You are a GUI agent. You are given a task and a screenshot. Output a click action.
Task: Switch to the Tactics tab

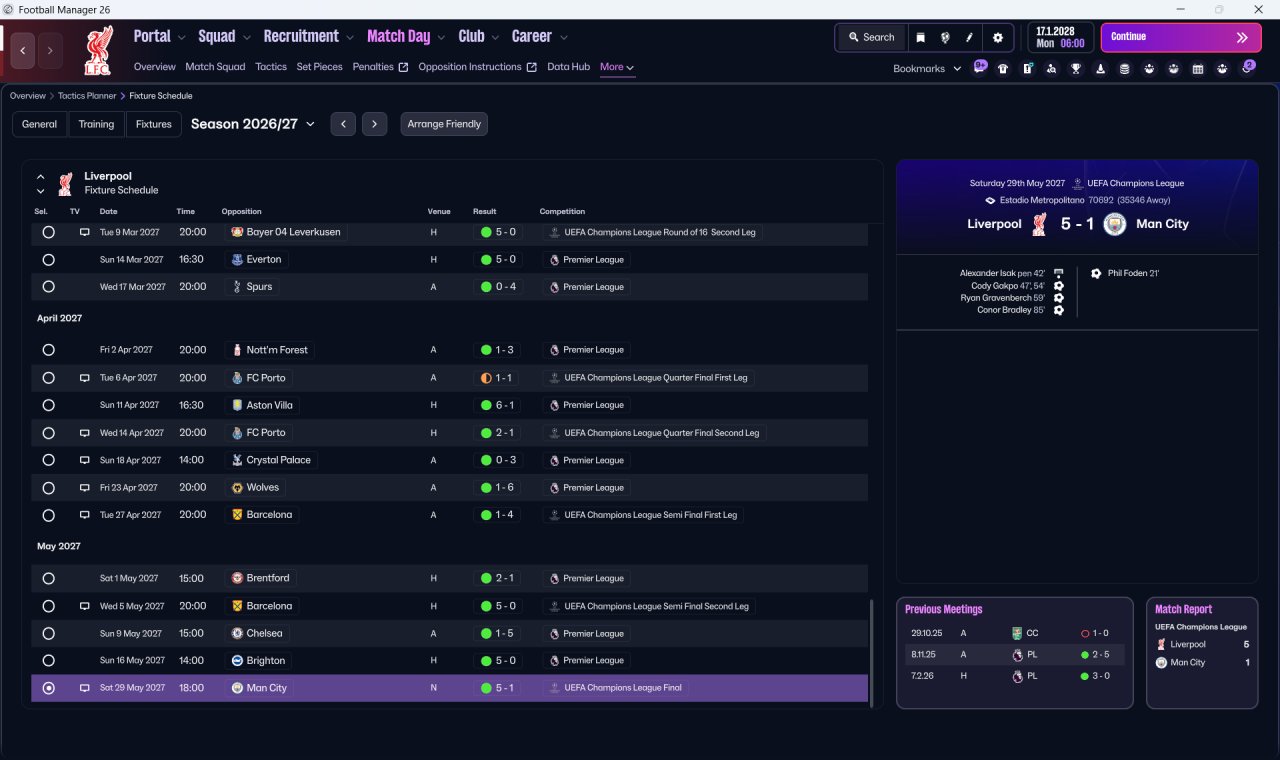(x=271, y=67)
